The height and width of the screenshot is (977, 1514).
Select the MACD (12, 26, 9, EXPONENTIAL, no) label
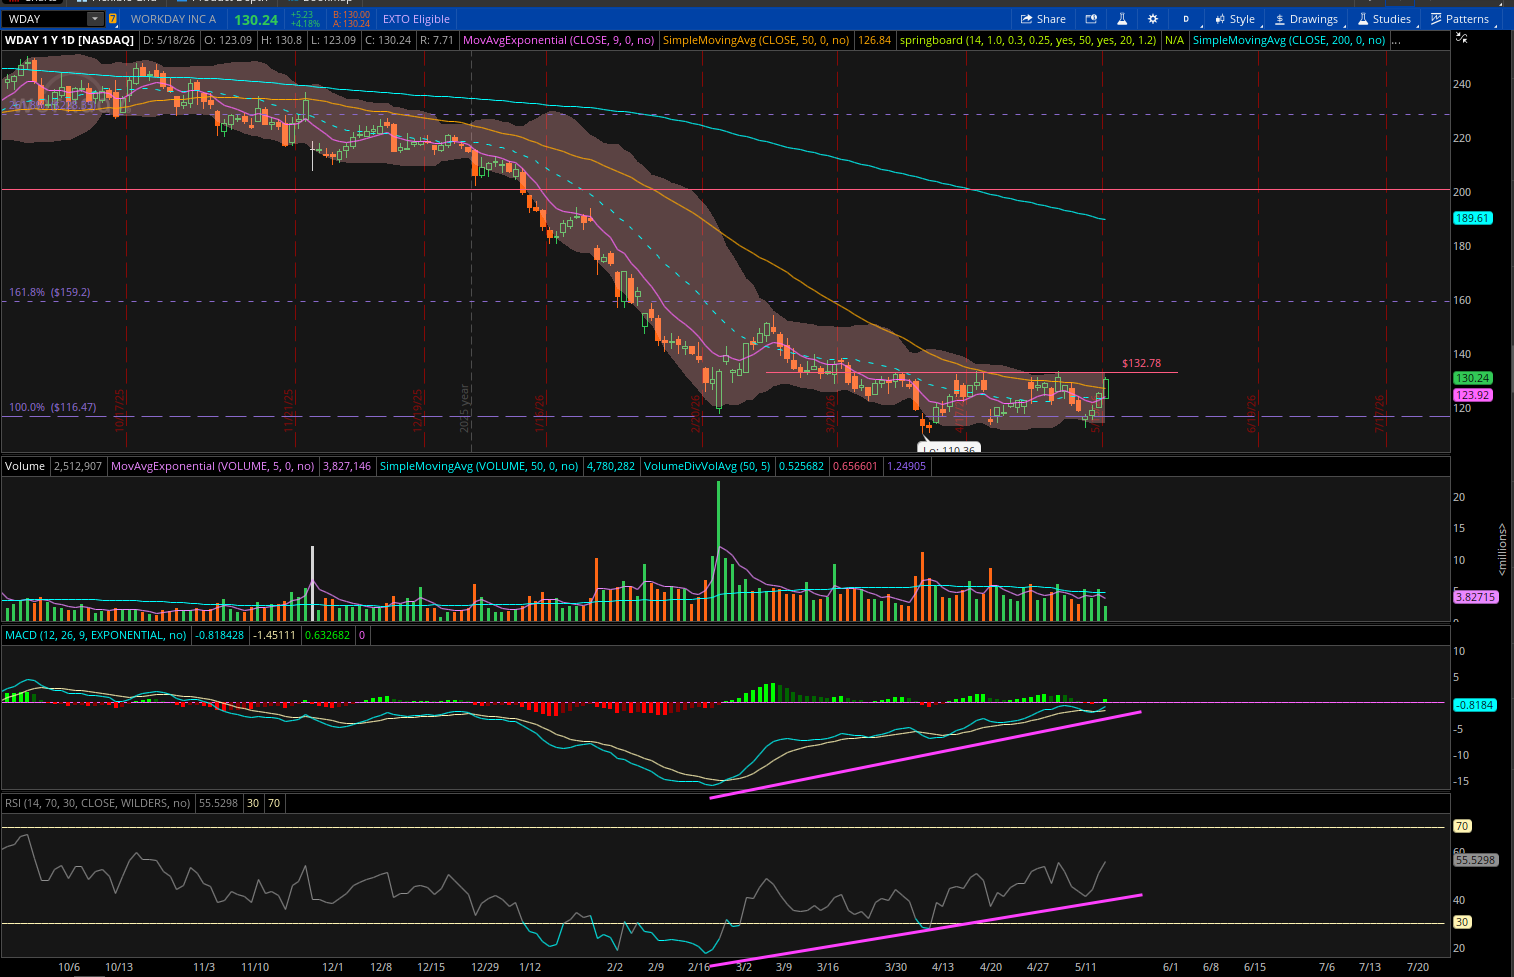point(96,635)
